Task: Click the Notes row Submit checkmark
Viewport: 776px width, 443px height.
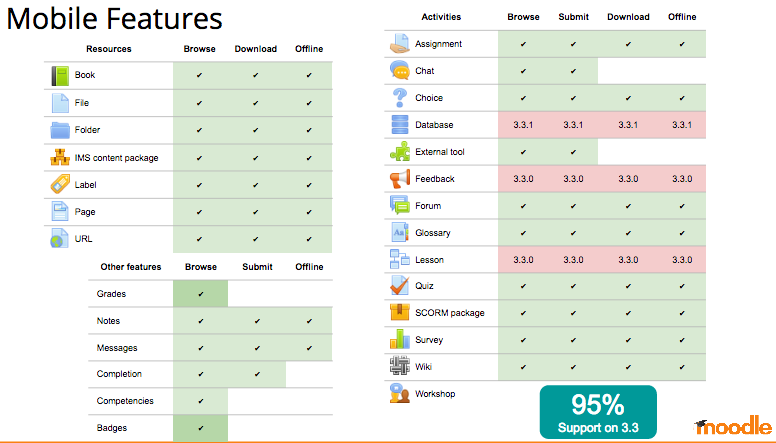Action: 257,321
